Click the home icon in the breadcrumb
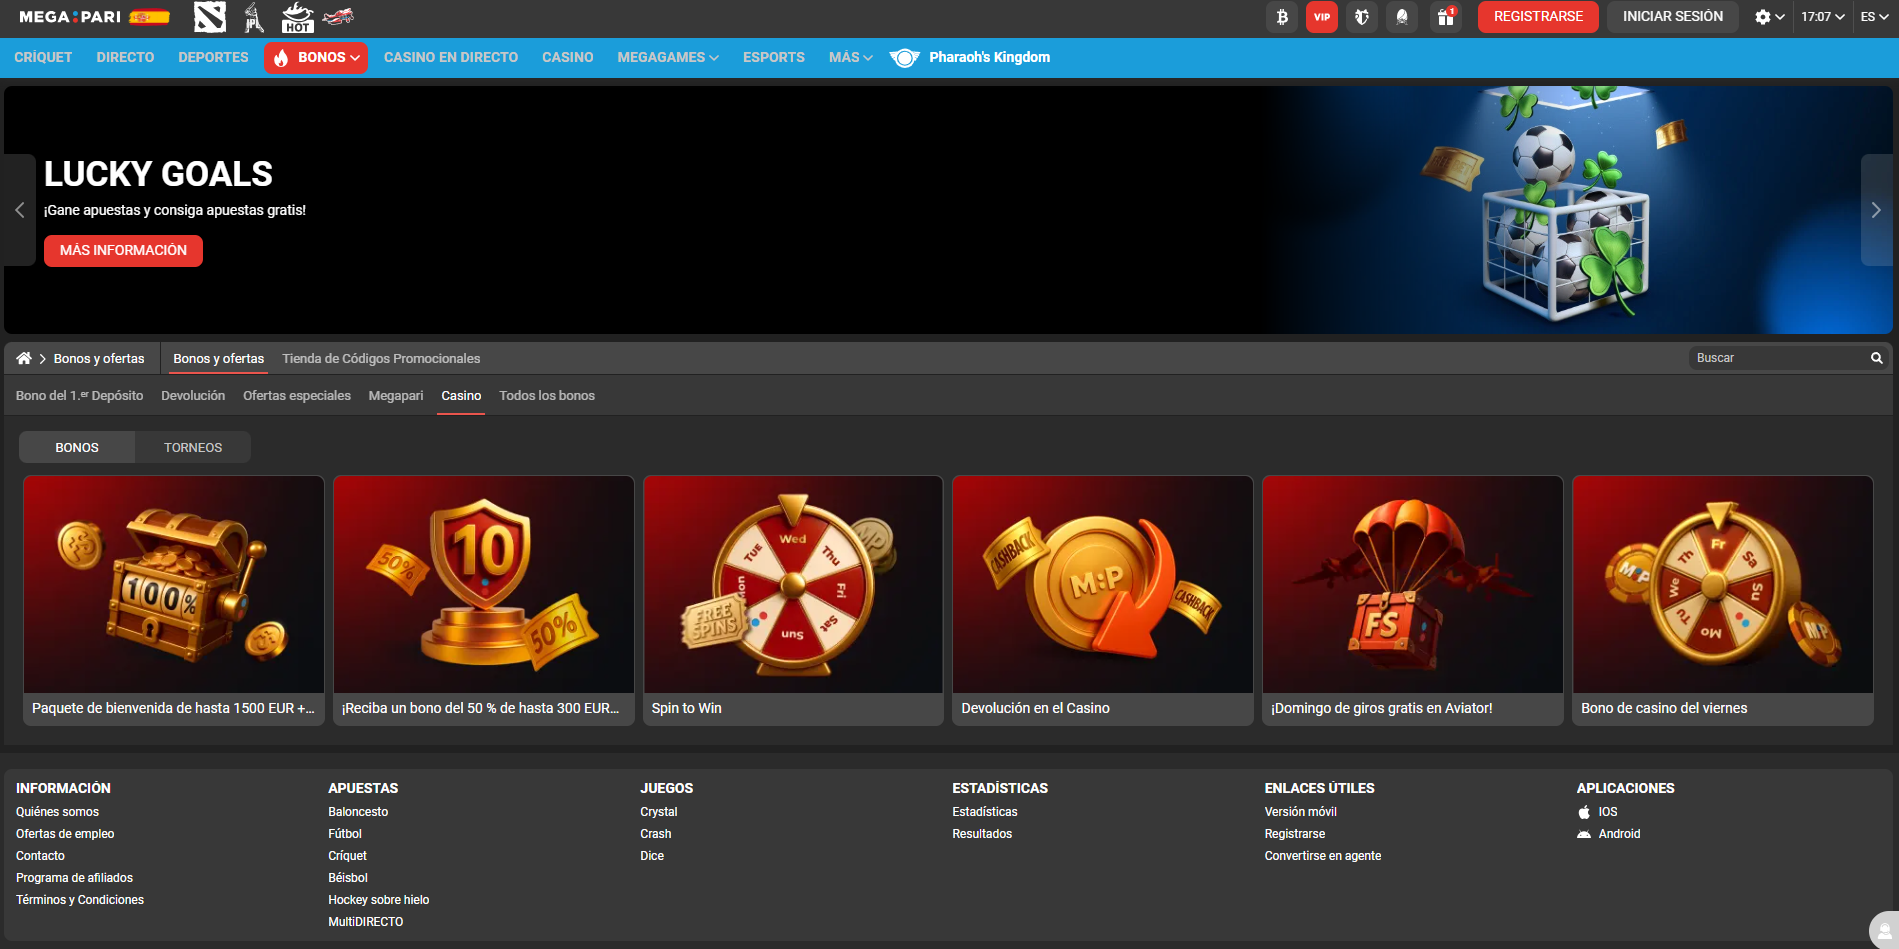This screenshot has height=949, width=1899. point(24,358)
